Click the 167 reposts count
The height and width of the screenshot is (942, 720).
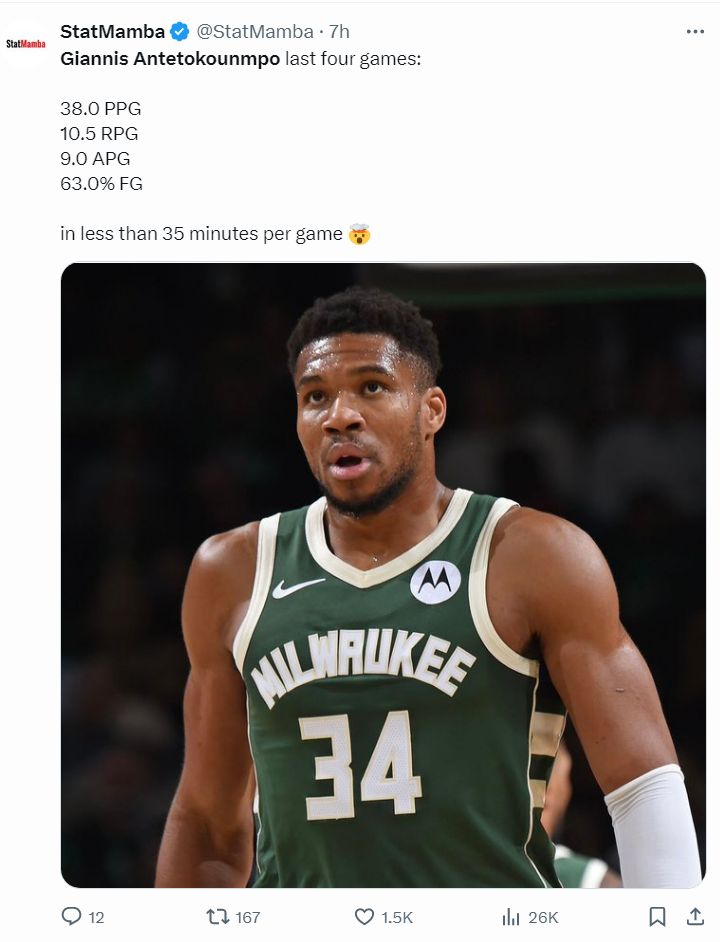tap(247, 917)
